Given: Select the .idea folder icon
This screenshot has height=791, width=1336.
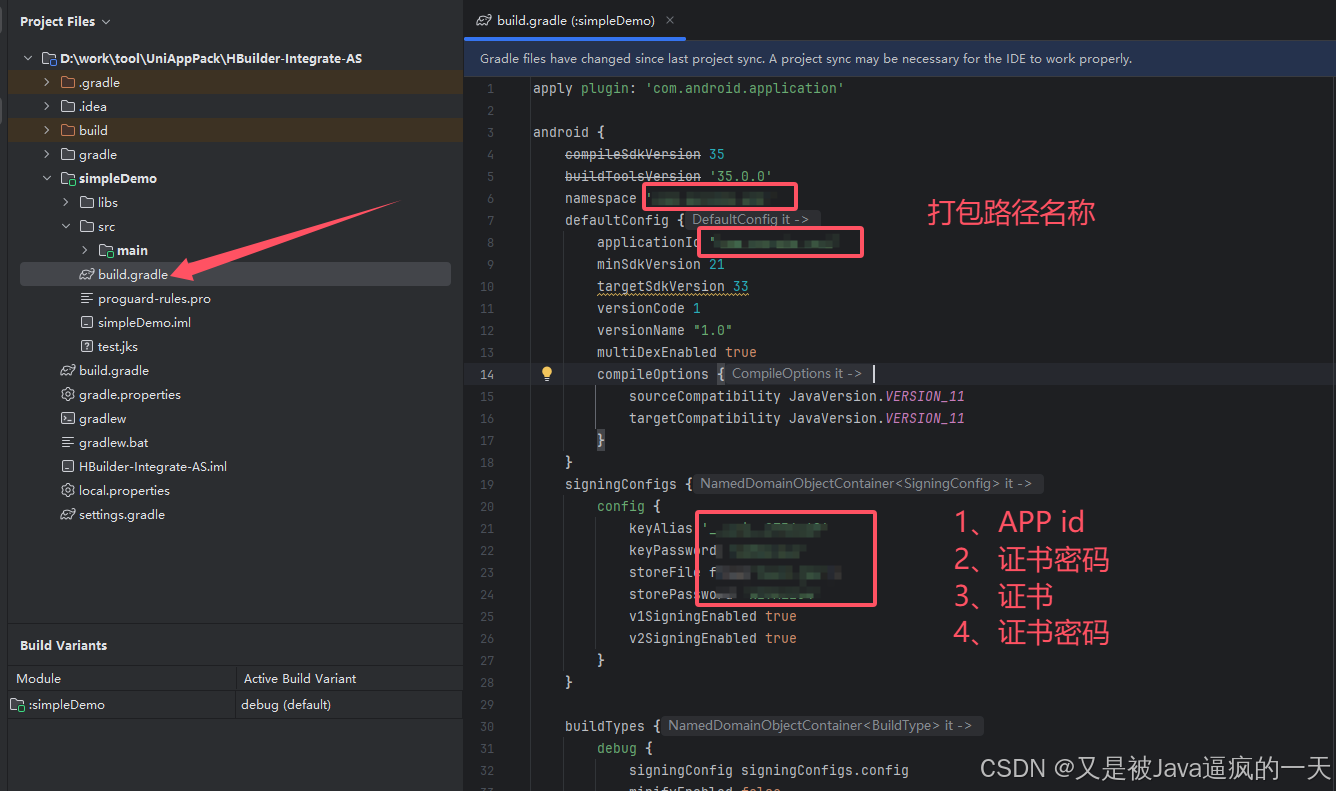Looking at the screenshot, I should 68,106.
